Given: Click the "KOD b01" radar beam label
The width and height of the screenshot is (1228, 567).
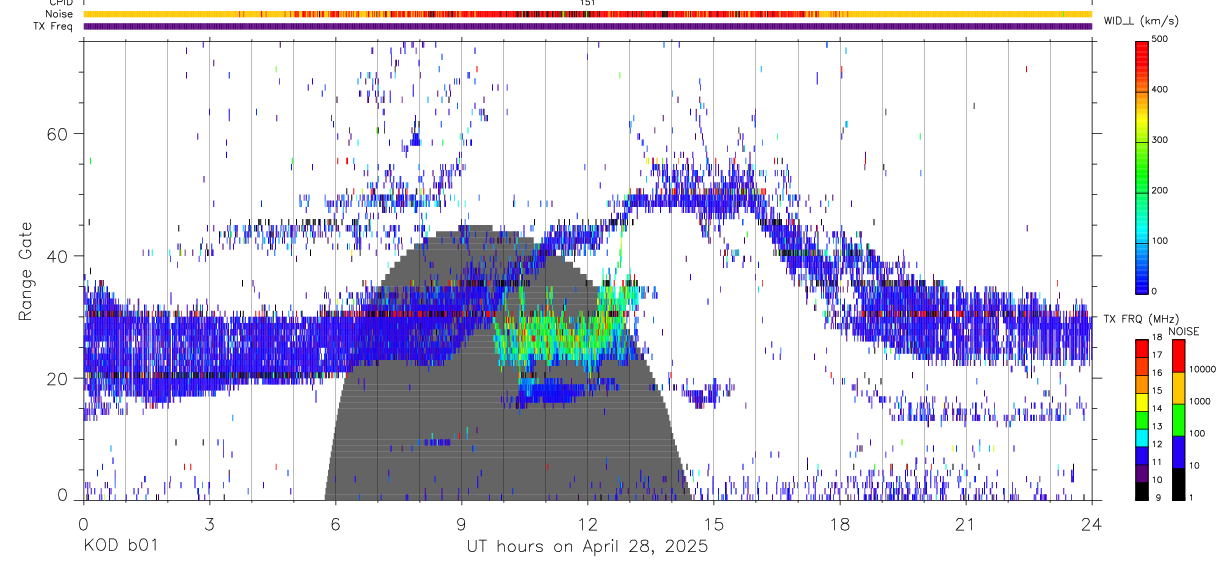Looking at the screenshot, I should tap(120, 546).
